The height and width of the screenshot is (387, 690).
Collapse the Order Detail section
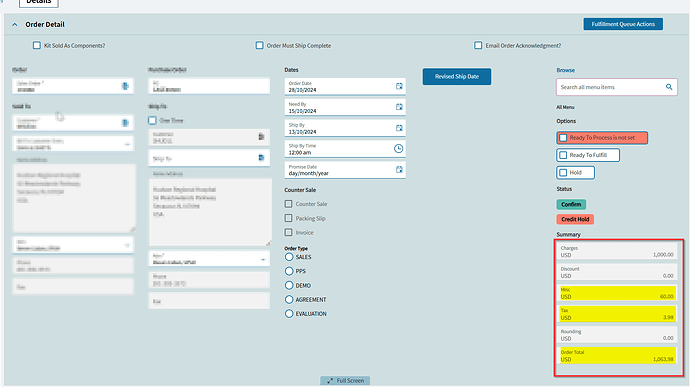15,25
